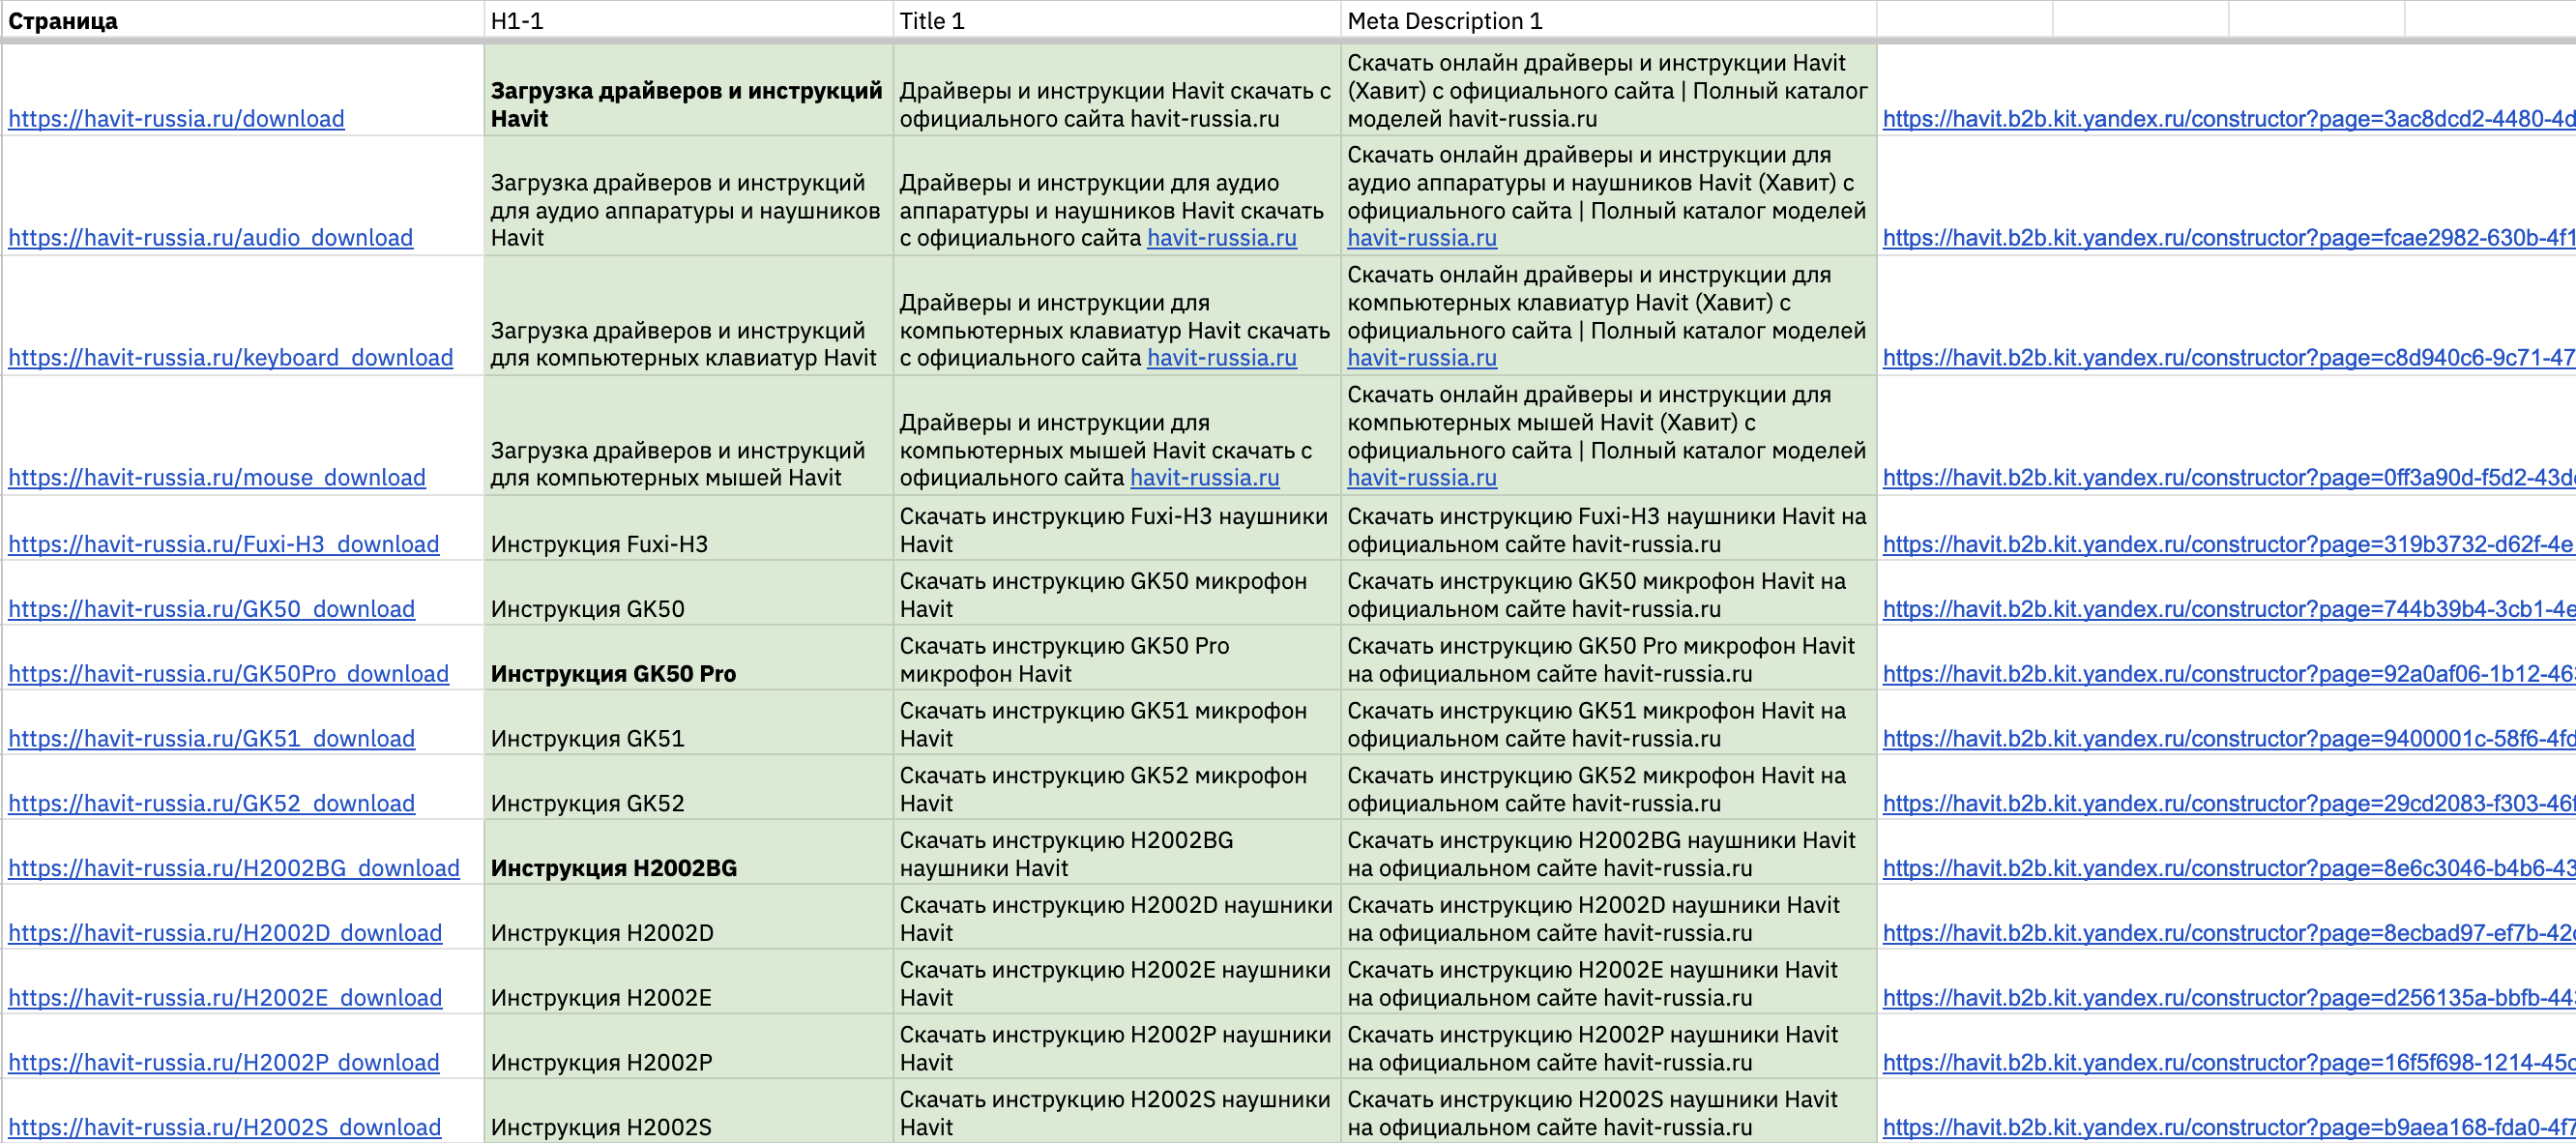Select the 'Инструкция Fuxi-H3' H1 cell
This screenshot has width=2576, height=1143.
pyautogui.click(x=689, y=529)
